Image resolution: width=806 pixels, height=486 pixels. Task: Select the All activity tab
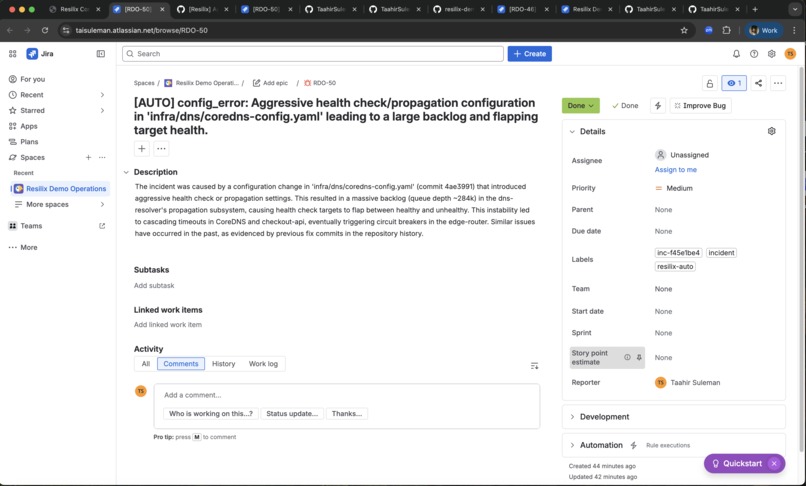[145, 364]
